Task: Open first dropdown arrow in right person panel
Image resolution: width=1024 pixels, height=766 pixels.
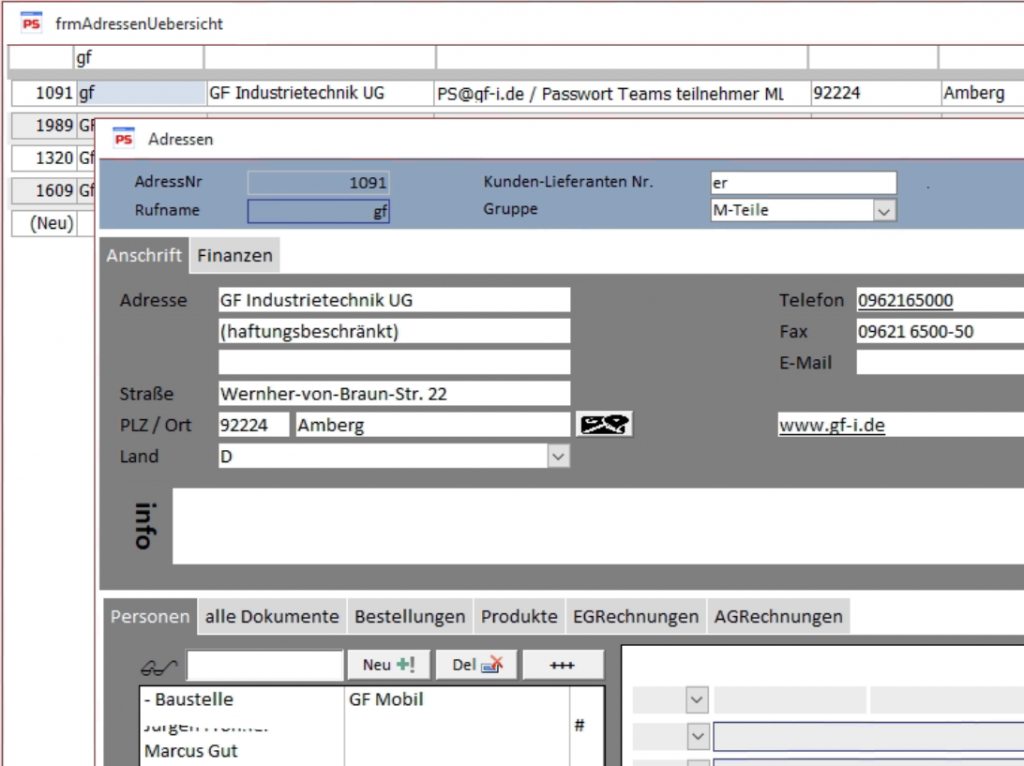Action: pos(697,700)
